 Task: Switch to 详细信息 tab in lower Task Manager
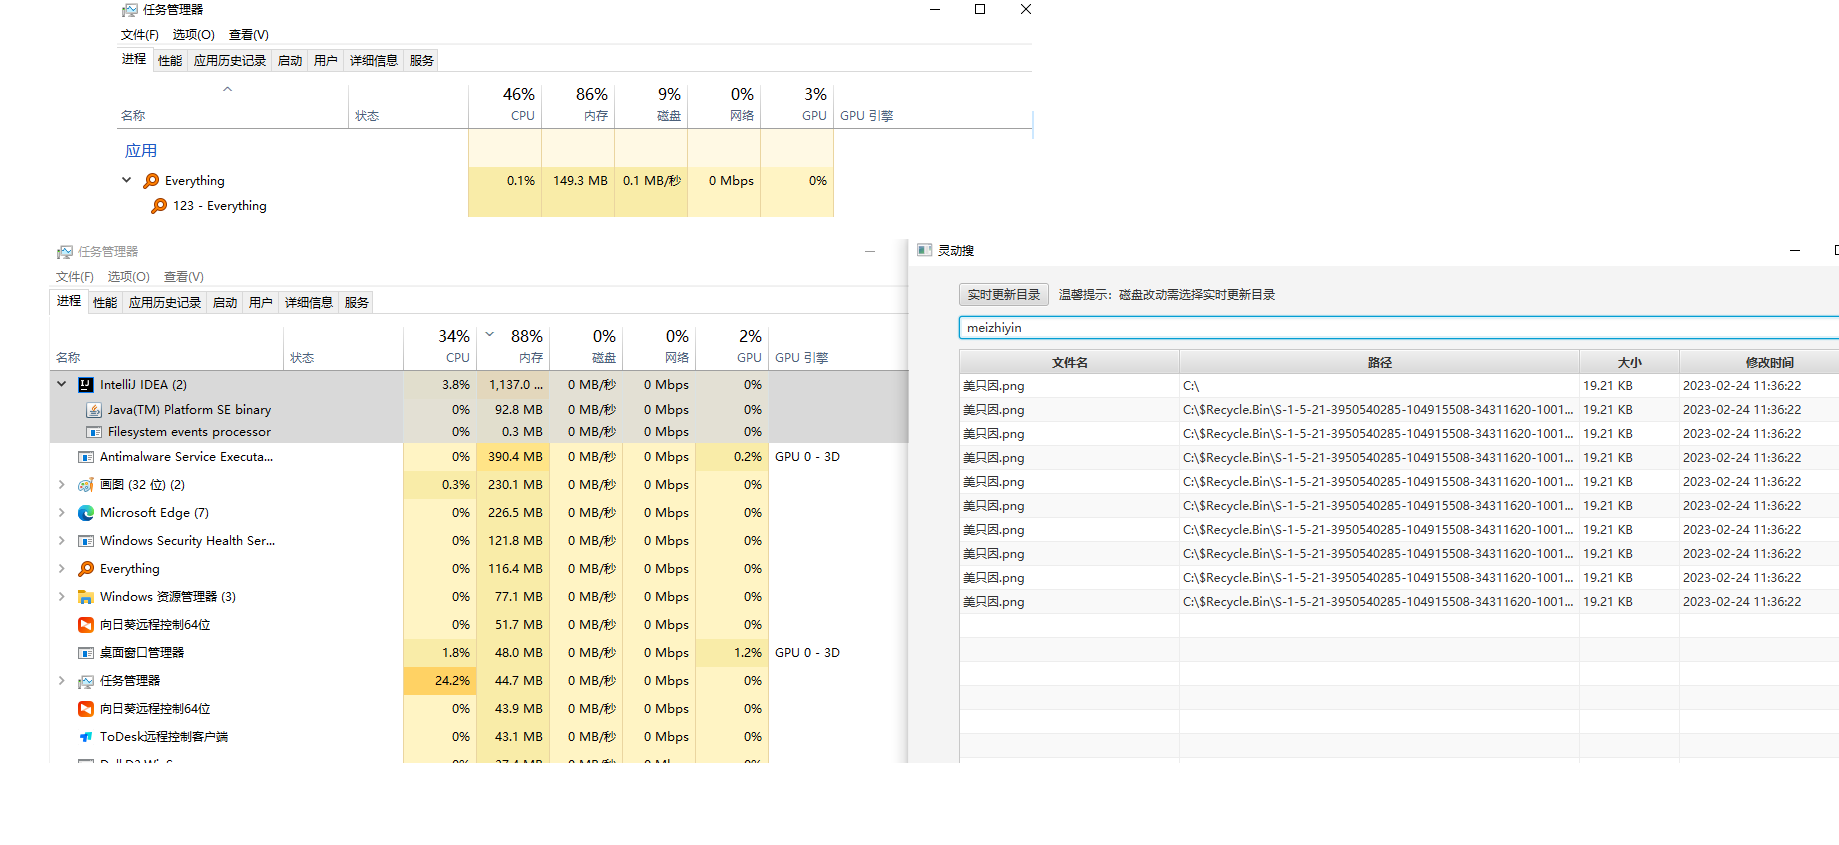[309, 303]
